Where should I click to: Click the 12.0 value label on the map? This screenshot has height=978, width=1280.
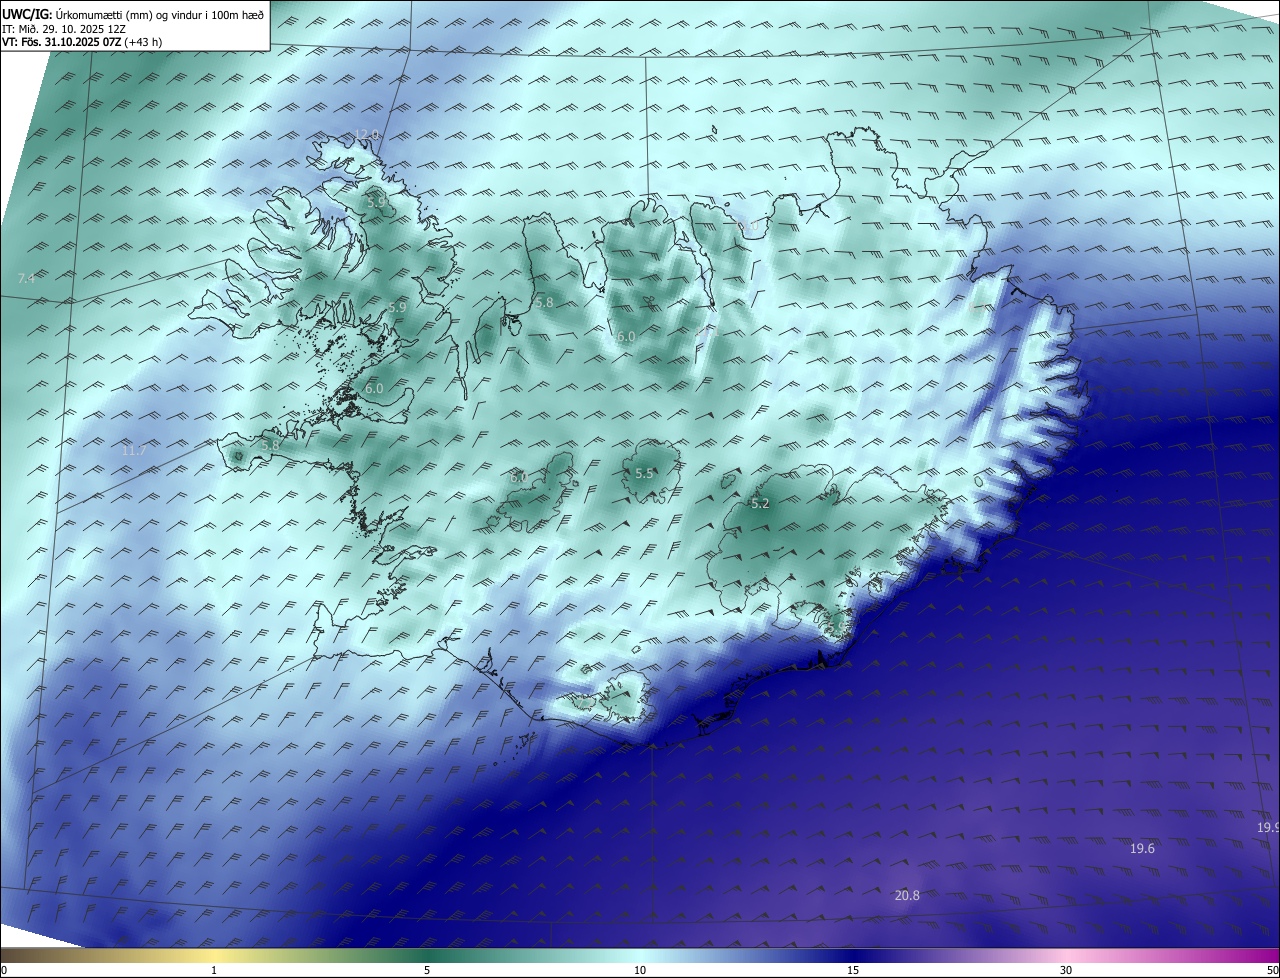(367, 135)
